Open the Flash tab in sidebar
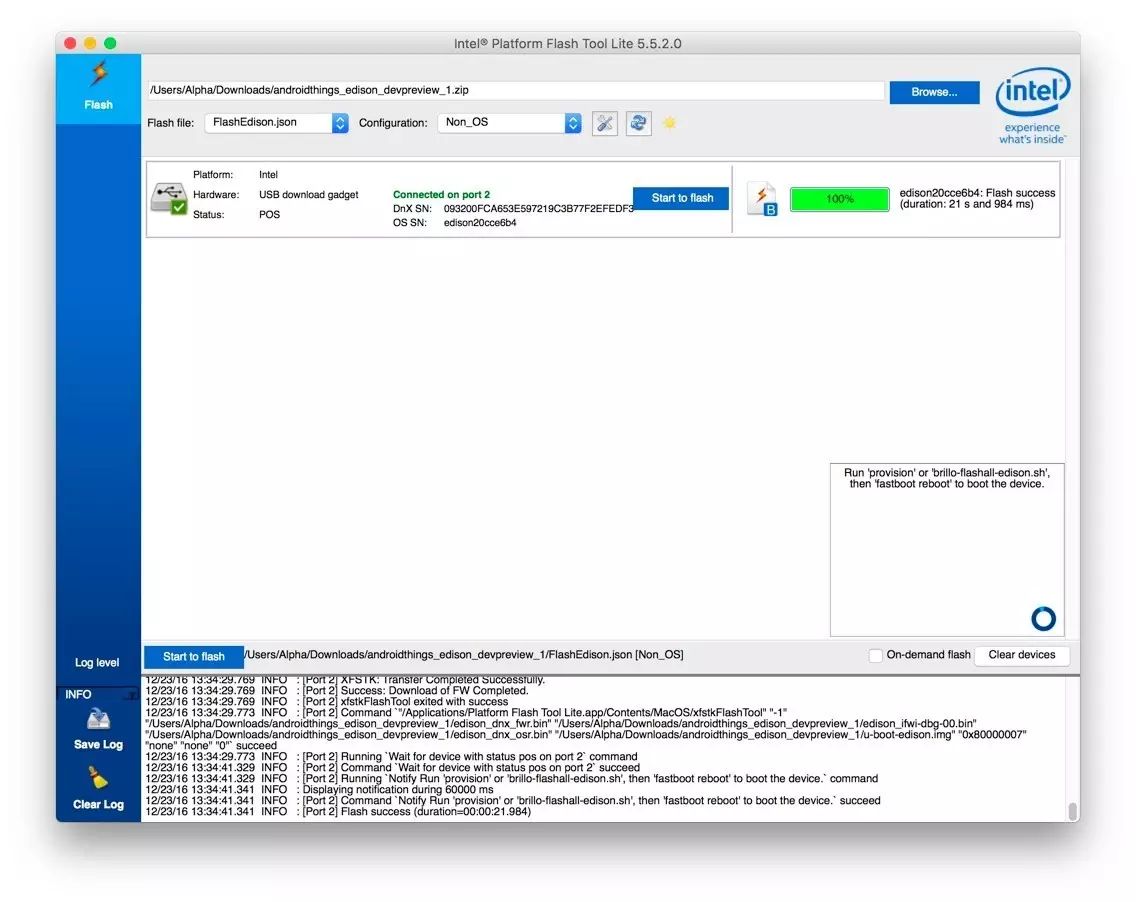Image resolution: width=1136 pixels, height=902 pixels. click(x=99, y=88)
